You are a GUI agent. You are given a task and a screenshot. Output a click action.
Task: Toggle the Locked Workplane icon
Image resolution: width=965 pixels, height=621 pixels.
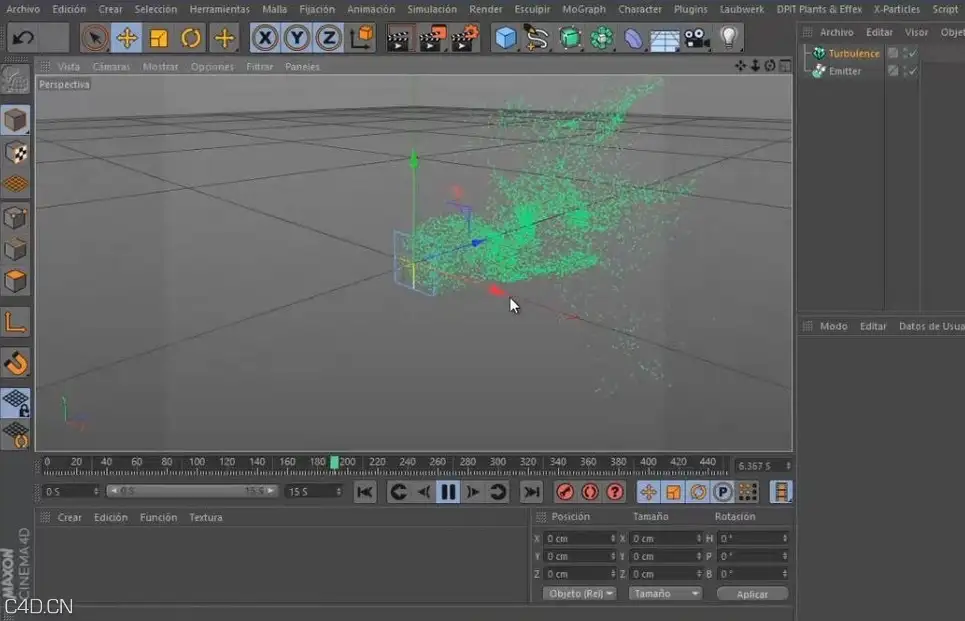15,403
